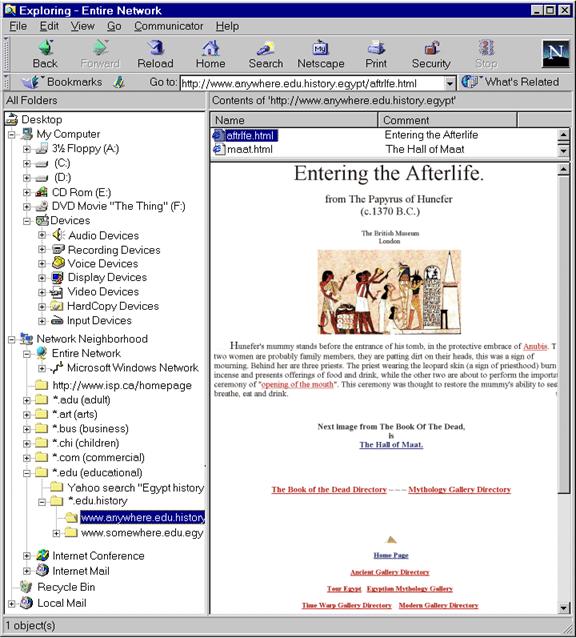Collapse the *.edu (educational) folder
Screen dimensions: 576x638
27,473
